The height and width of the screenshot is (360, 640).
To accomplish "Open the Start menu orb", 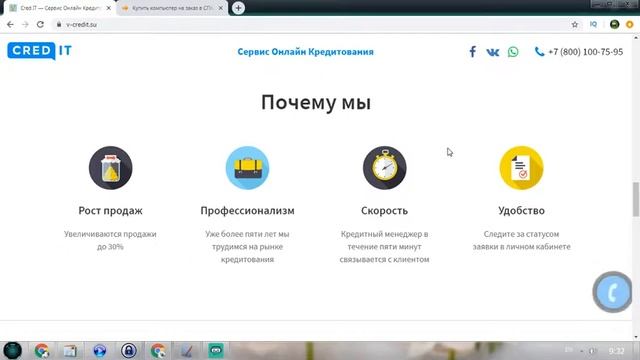I will (12, 350).
